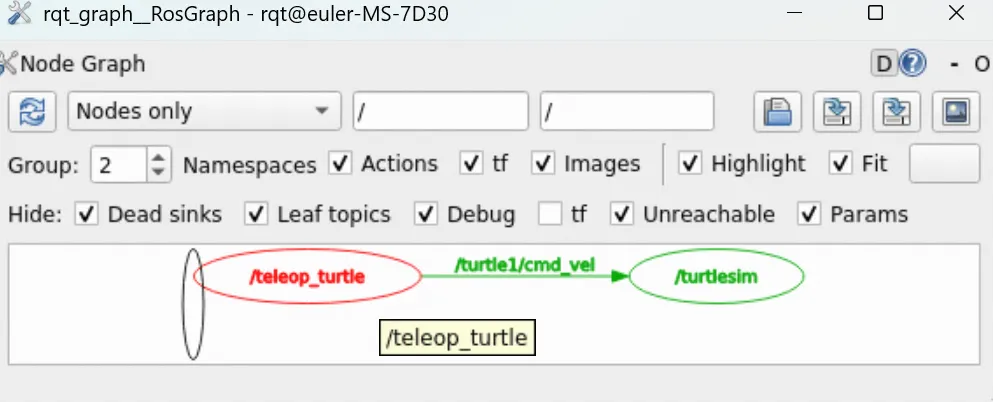Save graph as image
Image resolution: width=993 pixels, height=402 pixels.
[x=956, y=112]
